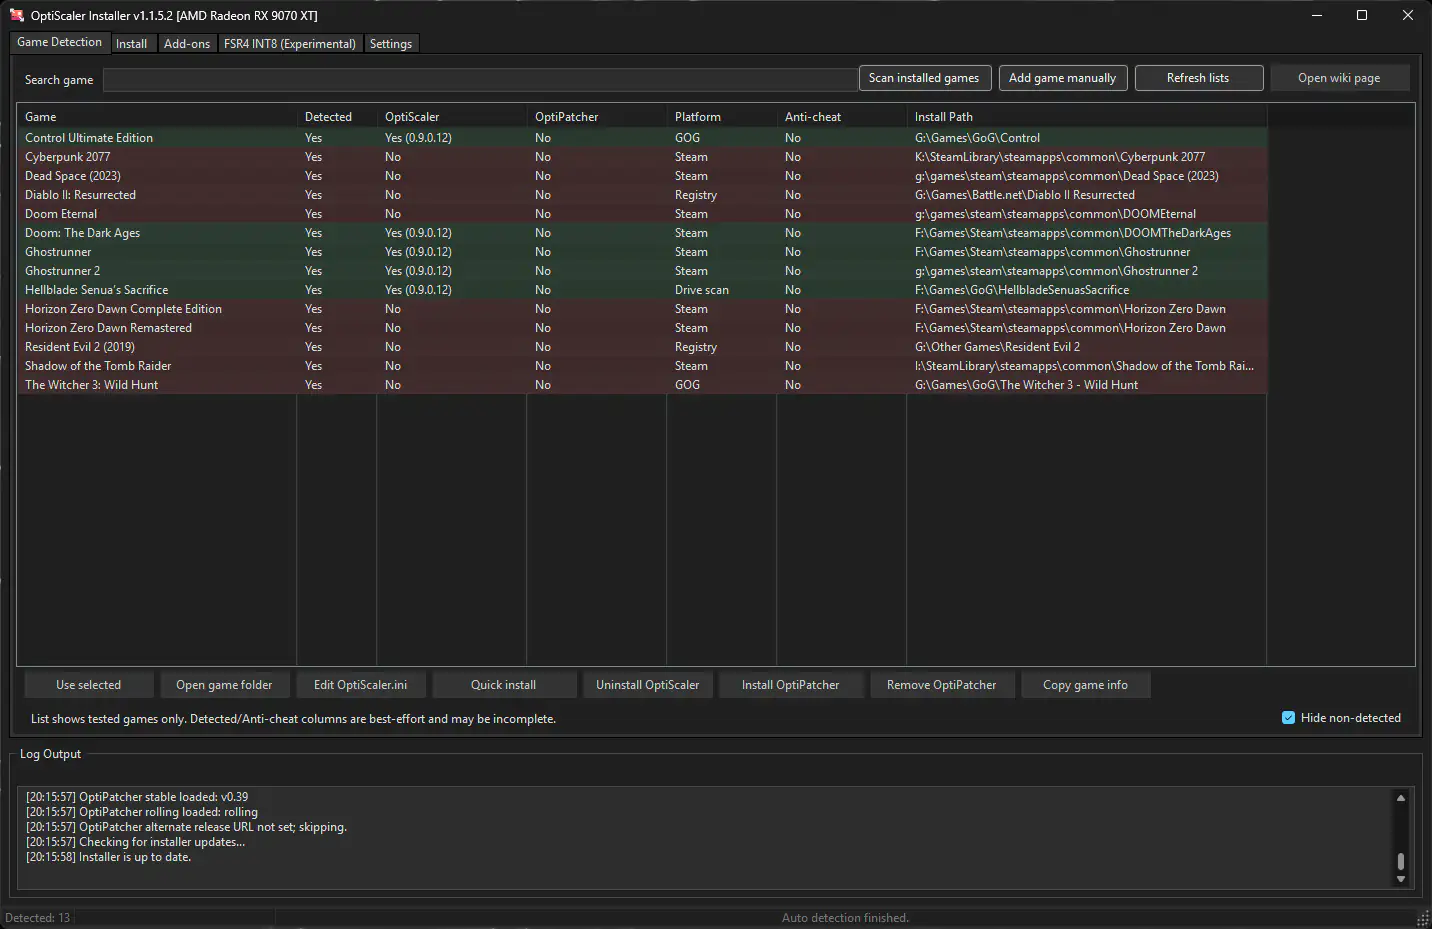The image size is (1432, 929).
Task: Sort by the Game column header
Action: (x=157, y=117)
